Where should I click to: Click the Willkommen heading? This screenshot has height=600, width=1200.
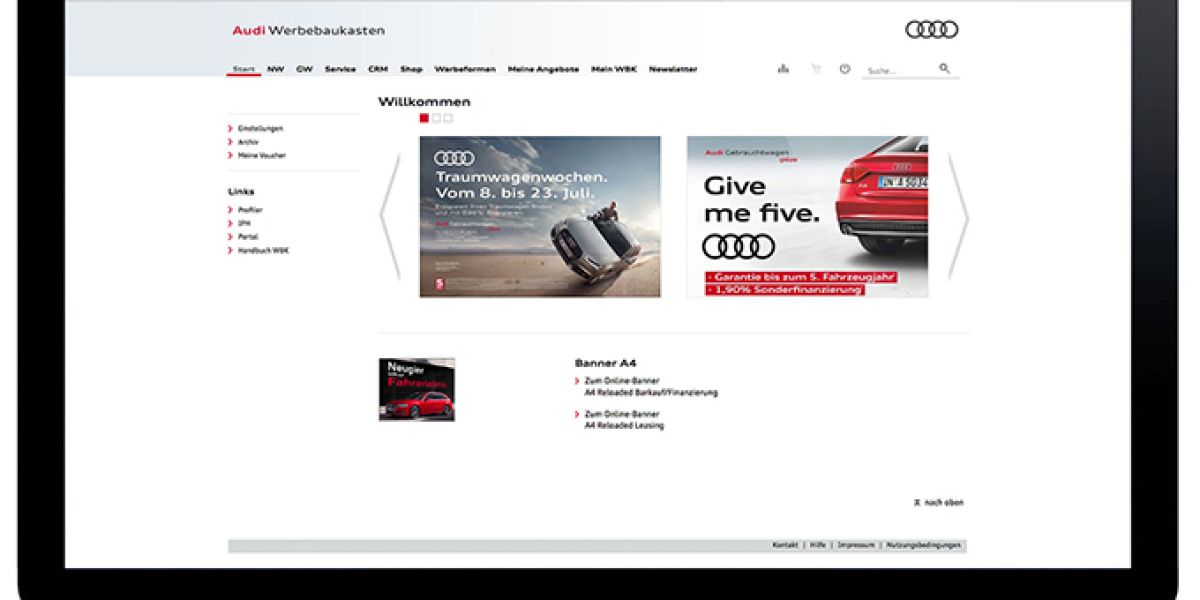tap(424, 102)
